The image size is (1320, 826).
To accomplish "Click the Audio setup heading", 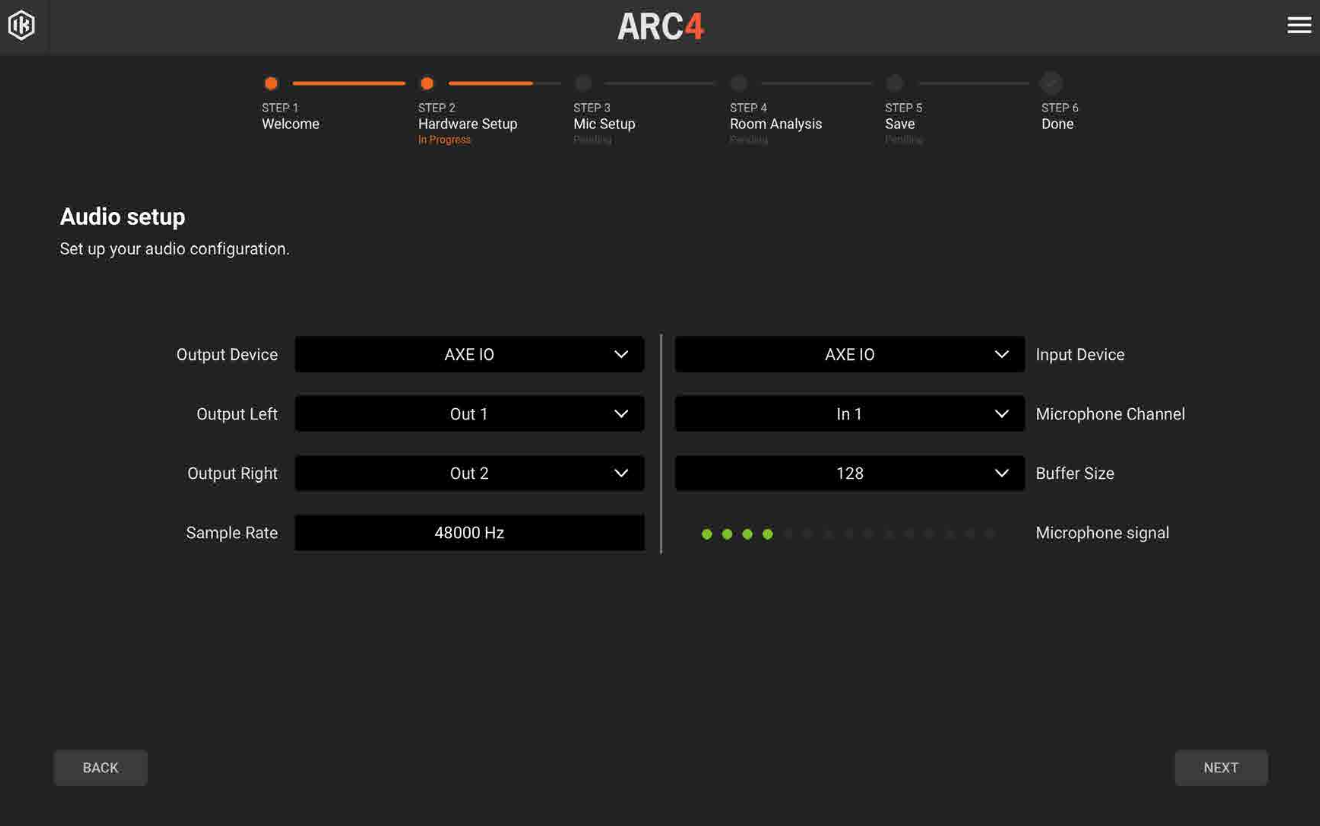I will click(122, 216).
